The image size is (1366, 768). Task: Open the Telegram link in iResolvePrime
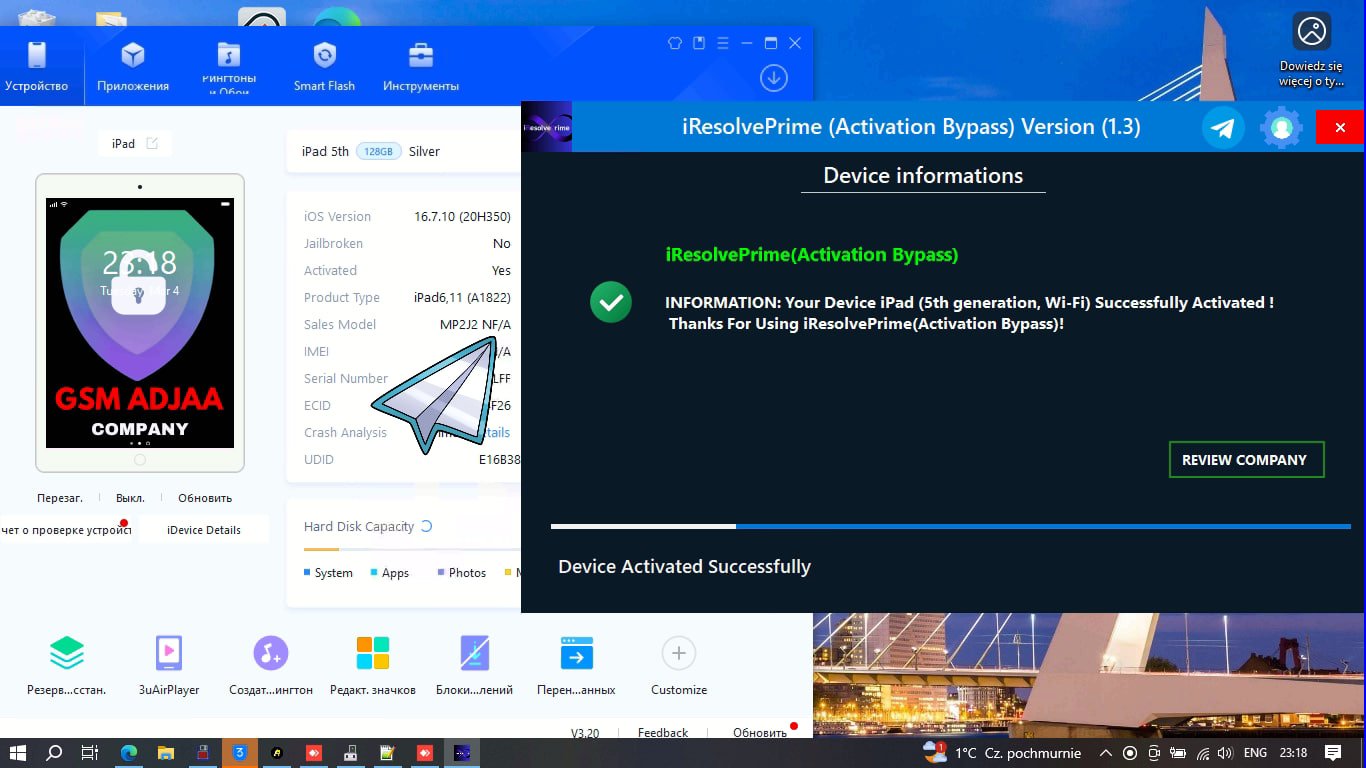[x=1223, y=127]
